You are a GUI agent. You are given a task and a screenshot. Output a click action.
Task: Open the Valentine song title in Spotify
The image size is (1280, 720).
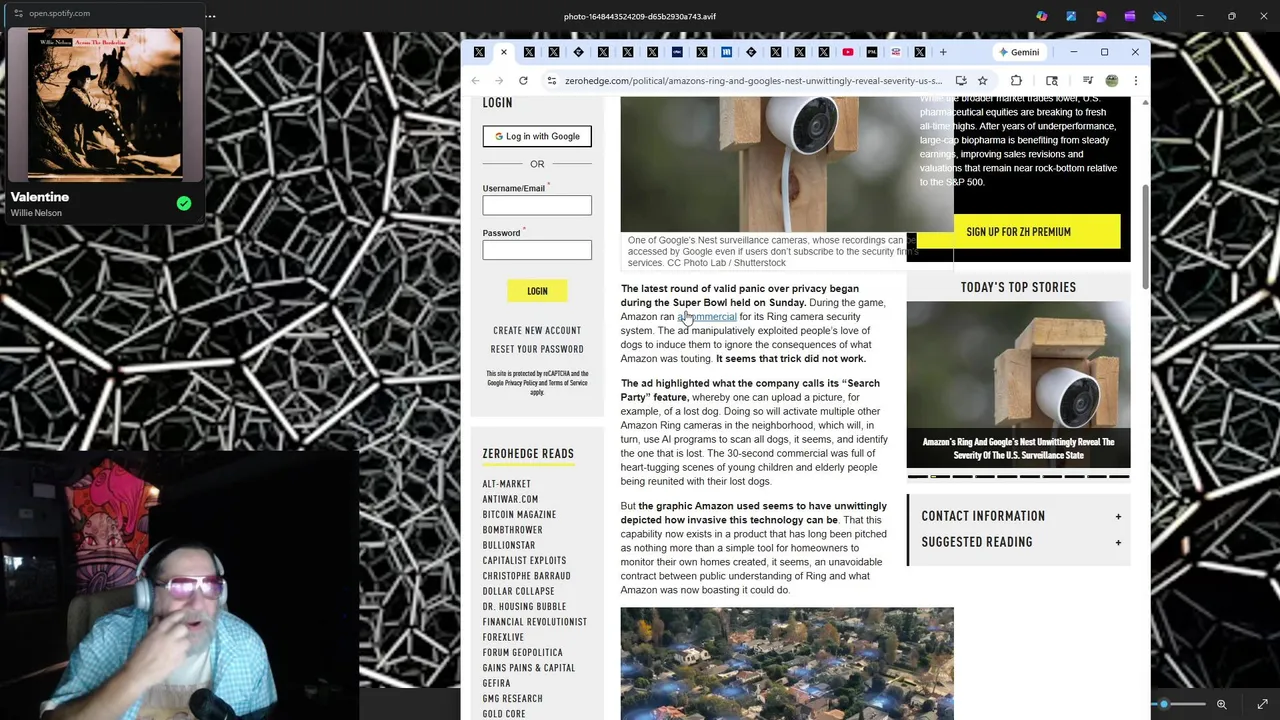[40, 197]
